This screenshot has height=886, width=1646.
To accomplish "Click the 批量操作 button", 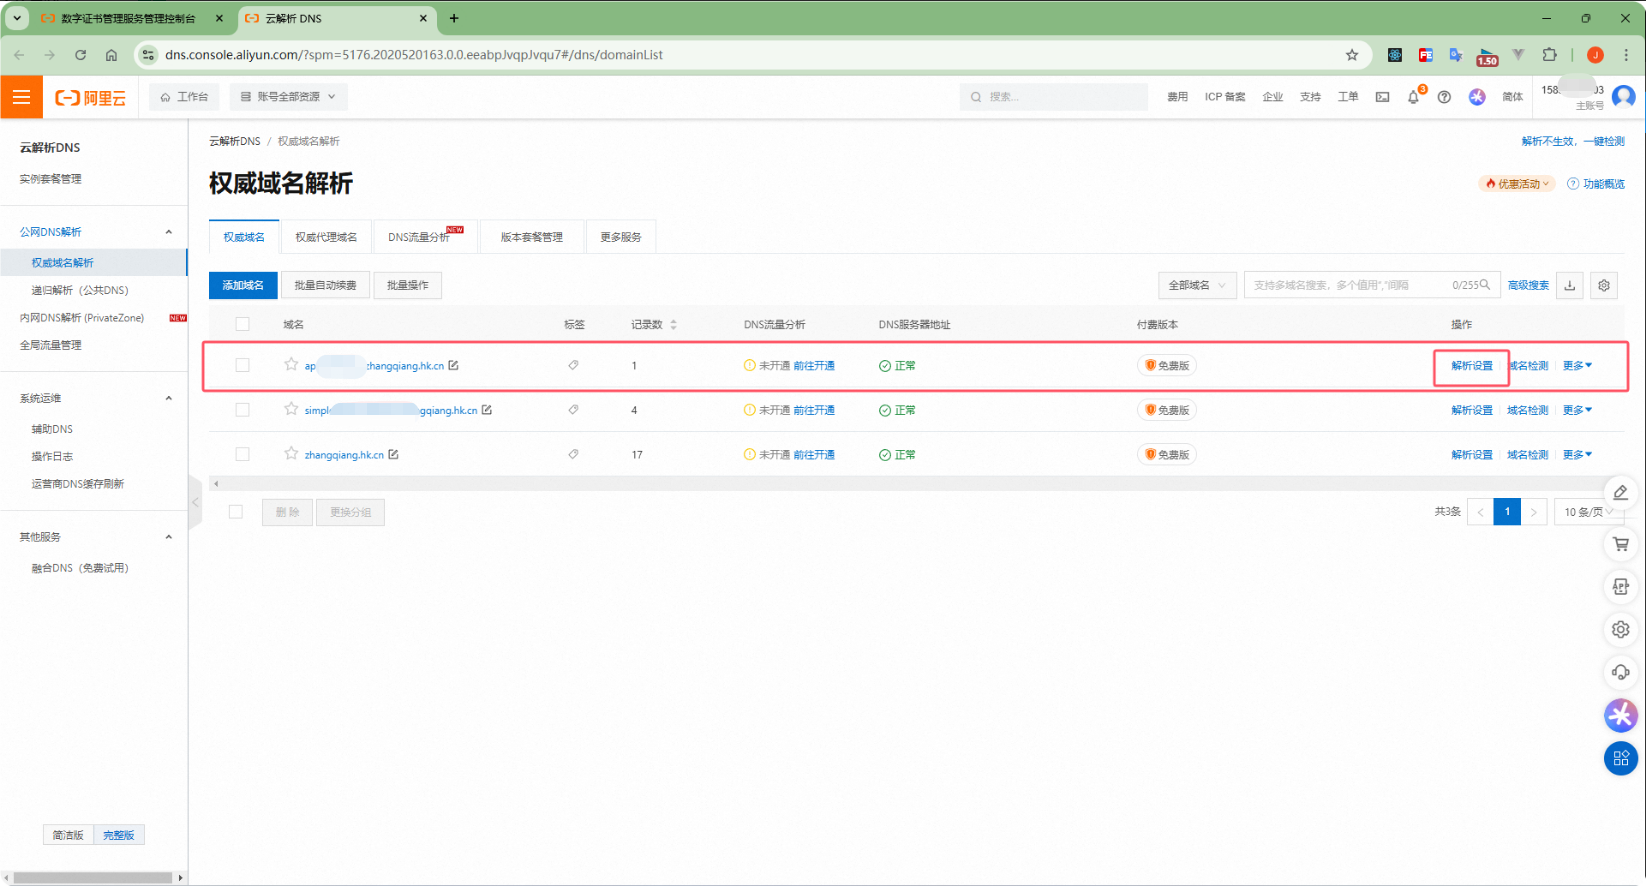I will point(407,285).
